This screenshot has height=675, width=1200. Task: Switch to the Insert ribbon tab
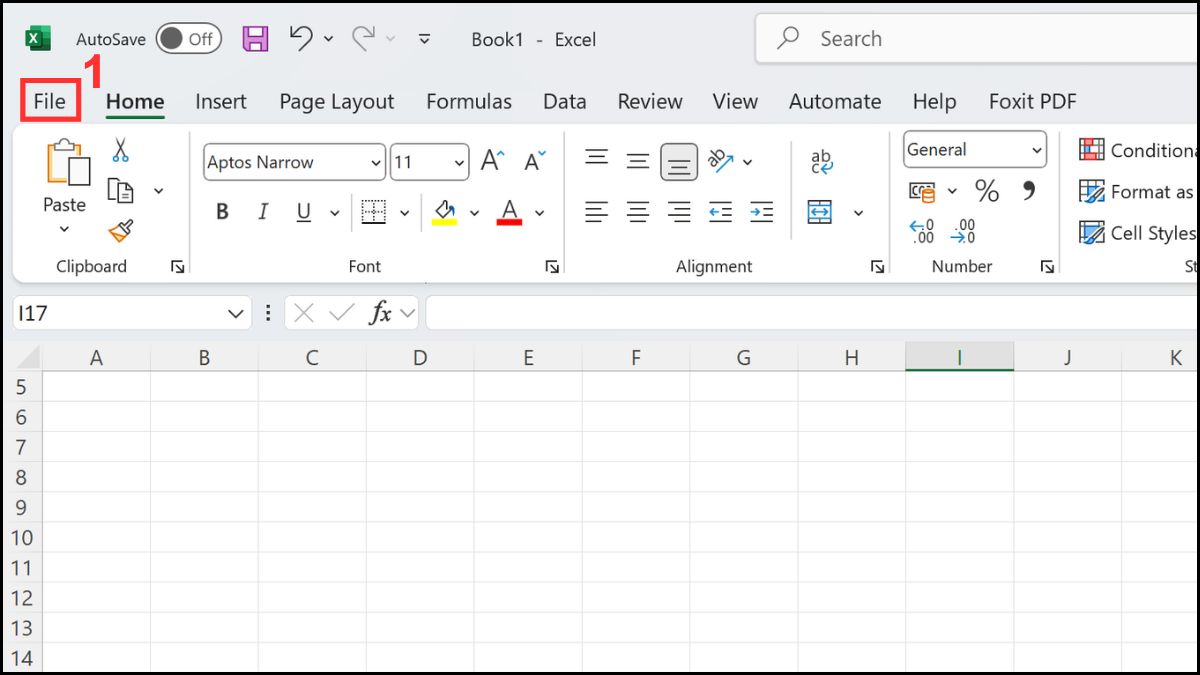click(x=221, y=101)
